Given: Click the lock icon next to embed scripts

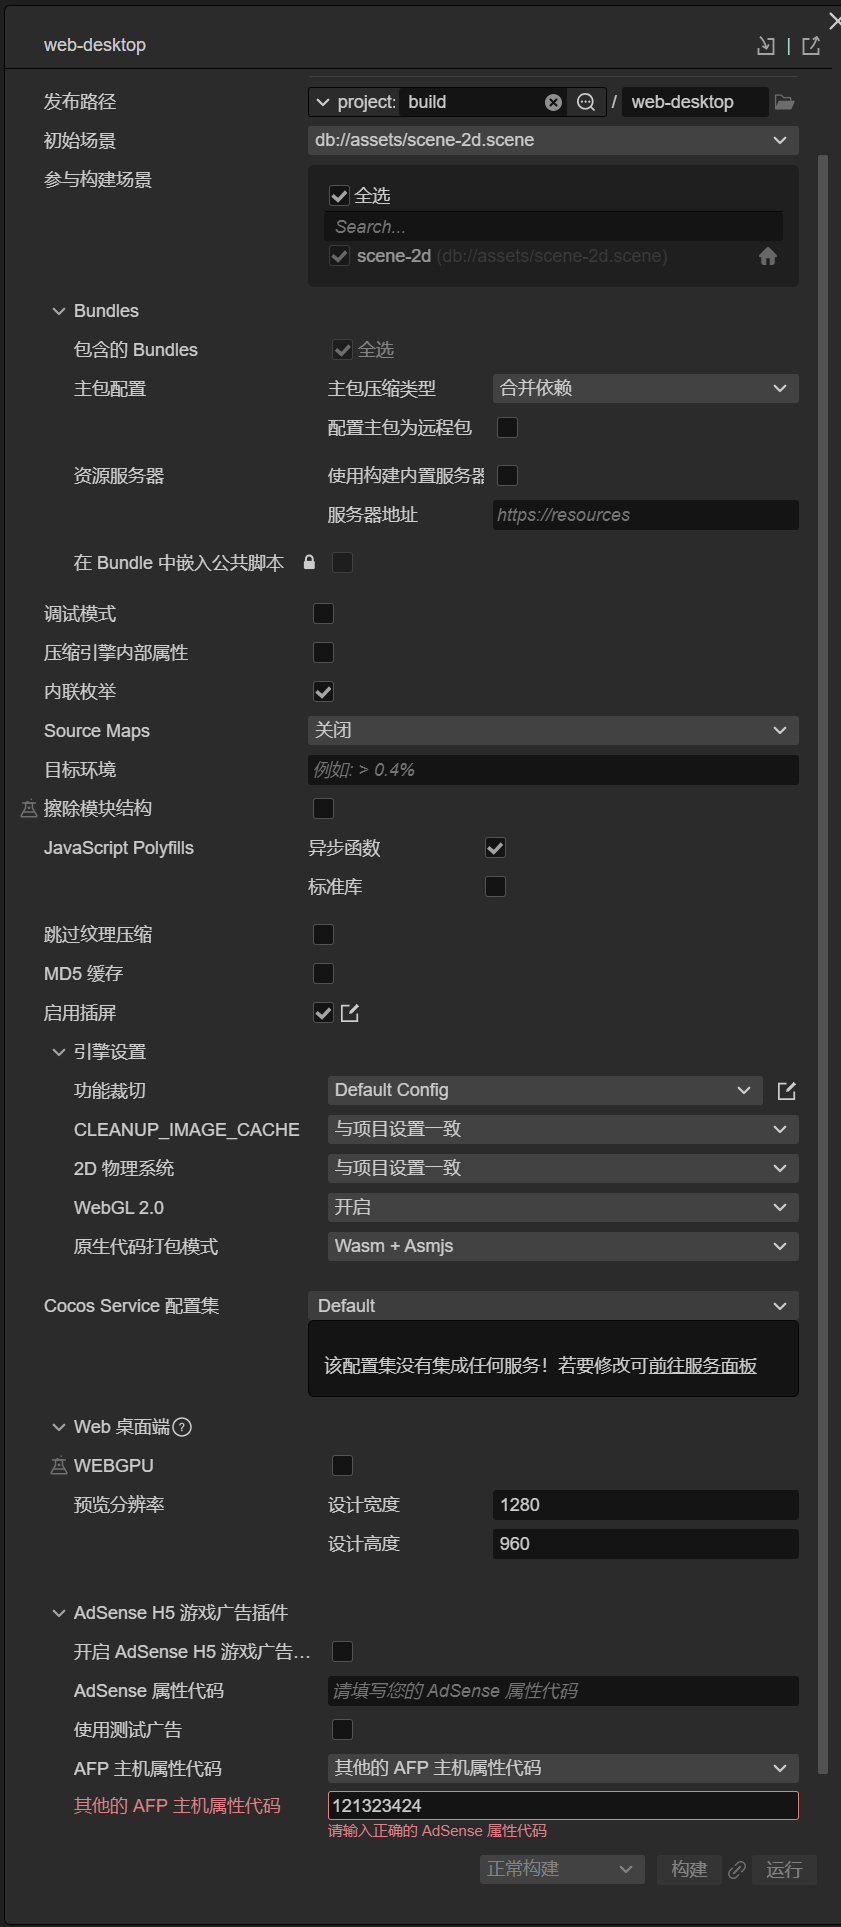Looking at the screenshot, I should (x=309, y=562).
